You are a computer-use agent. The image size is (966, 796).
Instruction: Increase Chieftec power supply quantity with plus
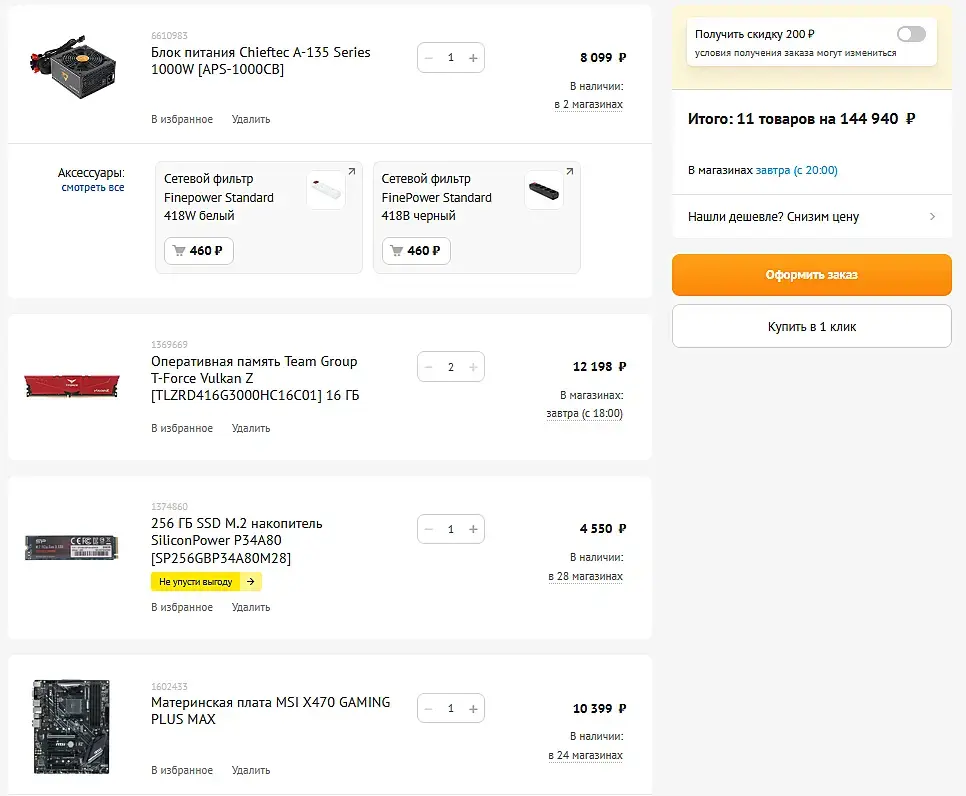point(473,58)
